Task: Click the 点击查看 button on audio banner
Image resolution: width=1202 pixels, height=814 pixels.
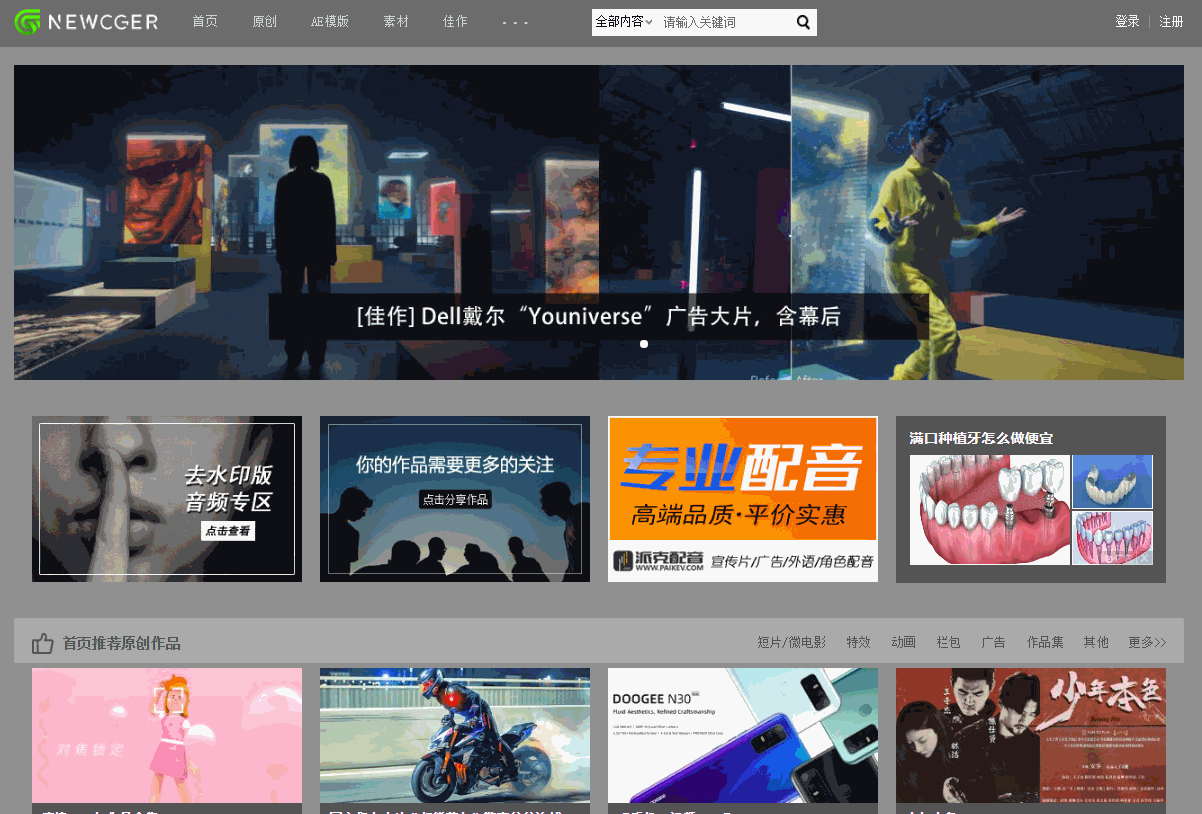Action: pyautogui.click(x=228, y=531)
